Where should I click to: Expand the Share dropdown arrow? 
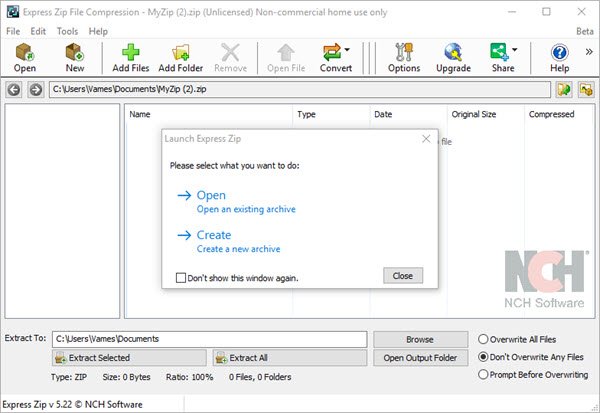515,49
